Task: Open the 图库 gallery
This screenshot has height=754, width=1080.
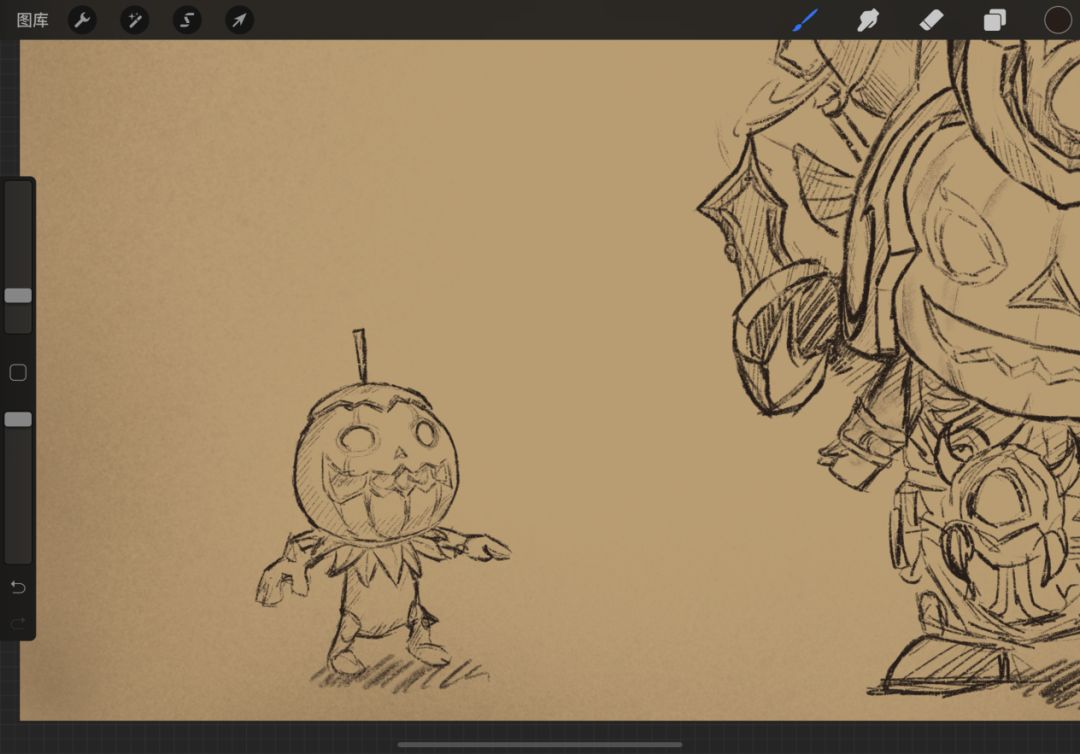Action: point(32,20)
